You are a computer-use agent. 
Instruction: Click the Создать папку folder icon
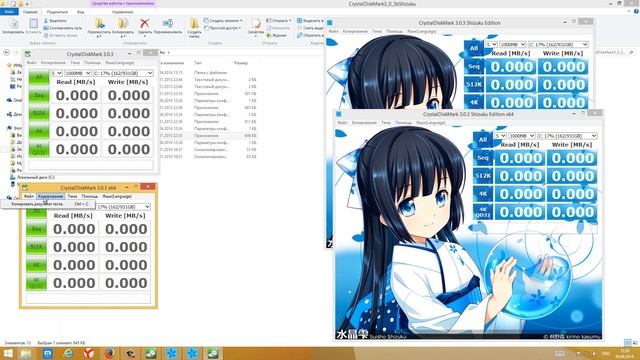tap(194, 23)
